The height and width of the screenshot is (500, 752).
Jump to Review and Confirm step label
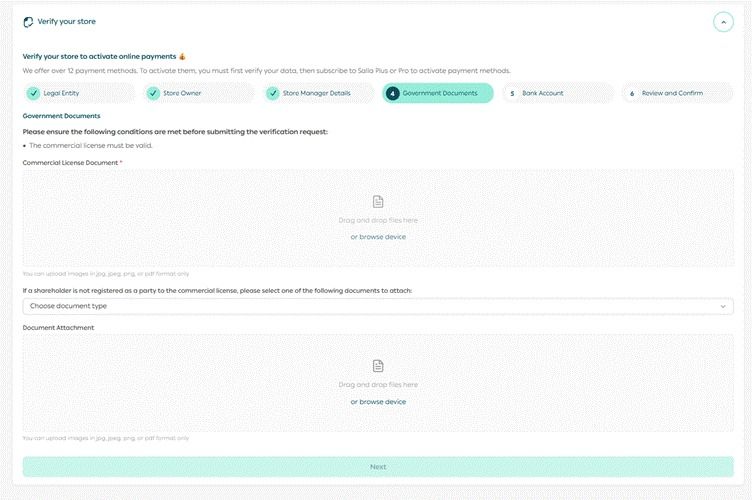point(672,93)
